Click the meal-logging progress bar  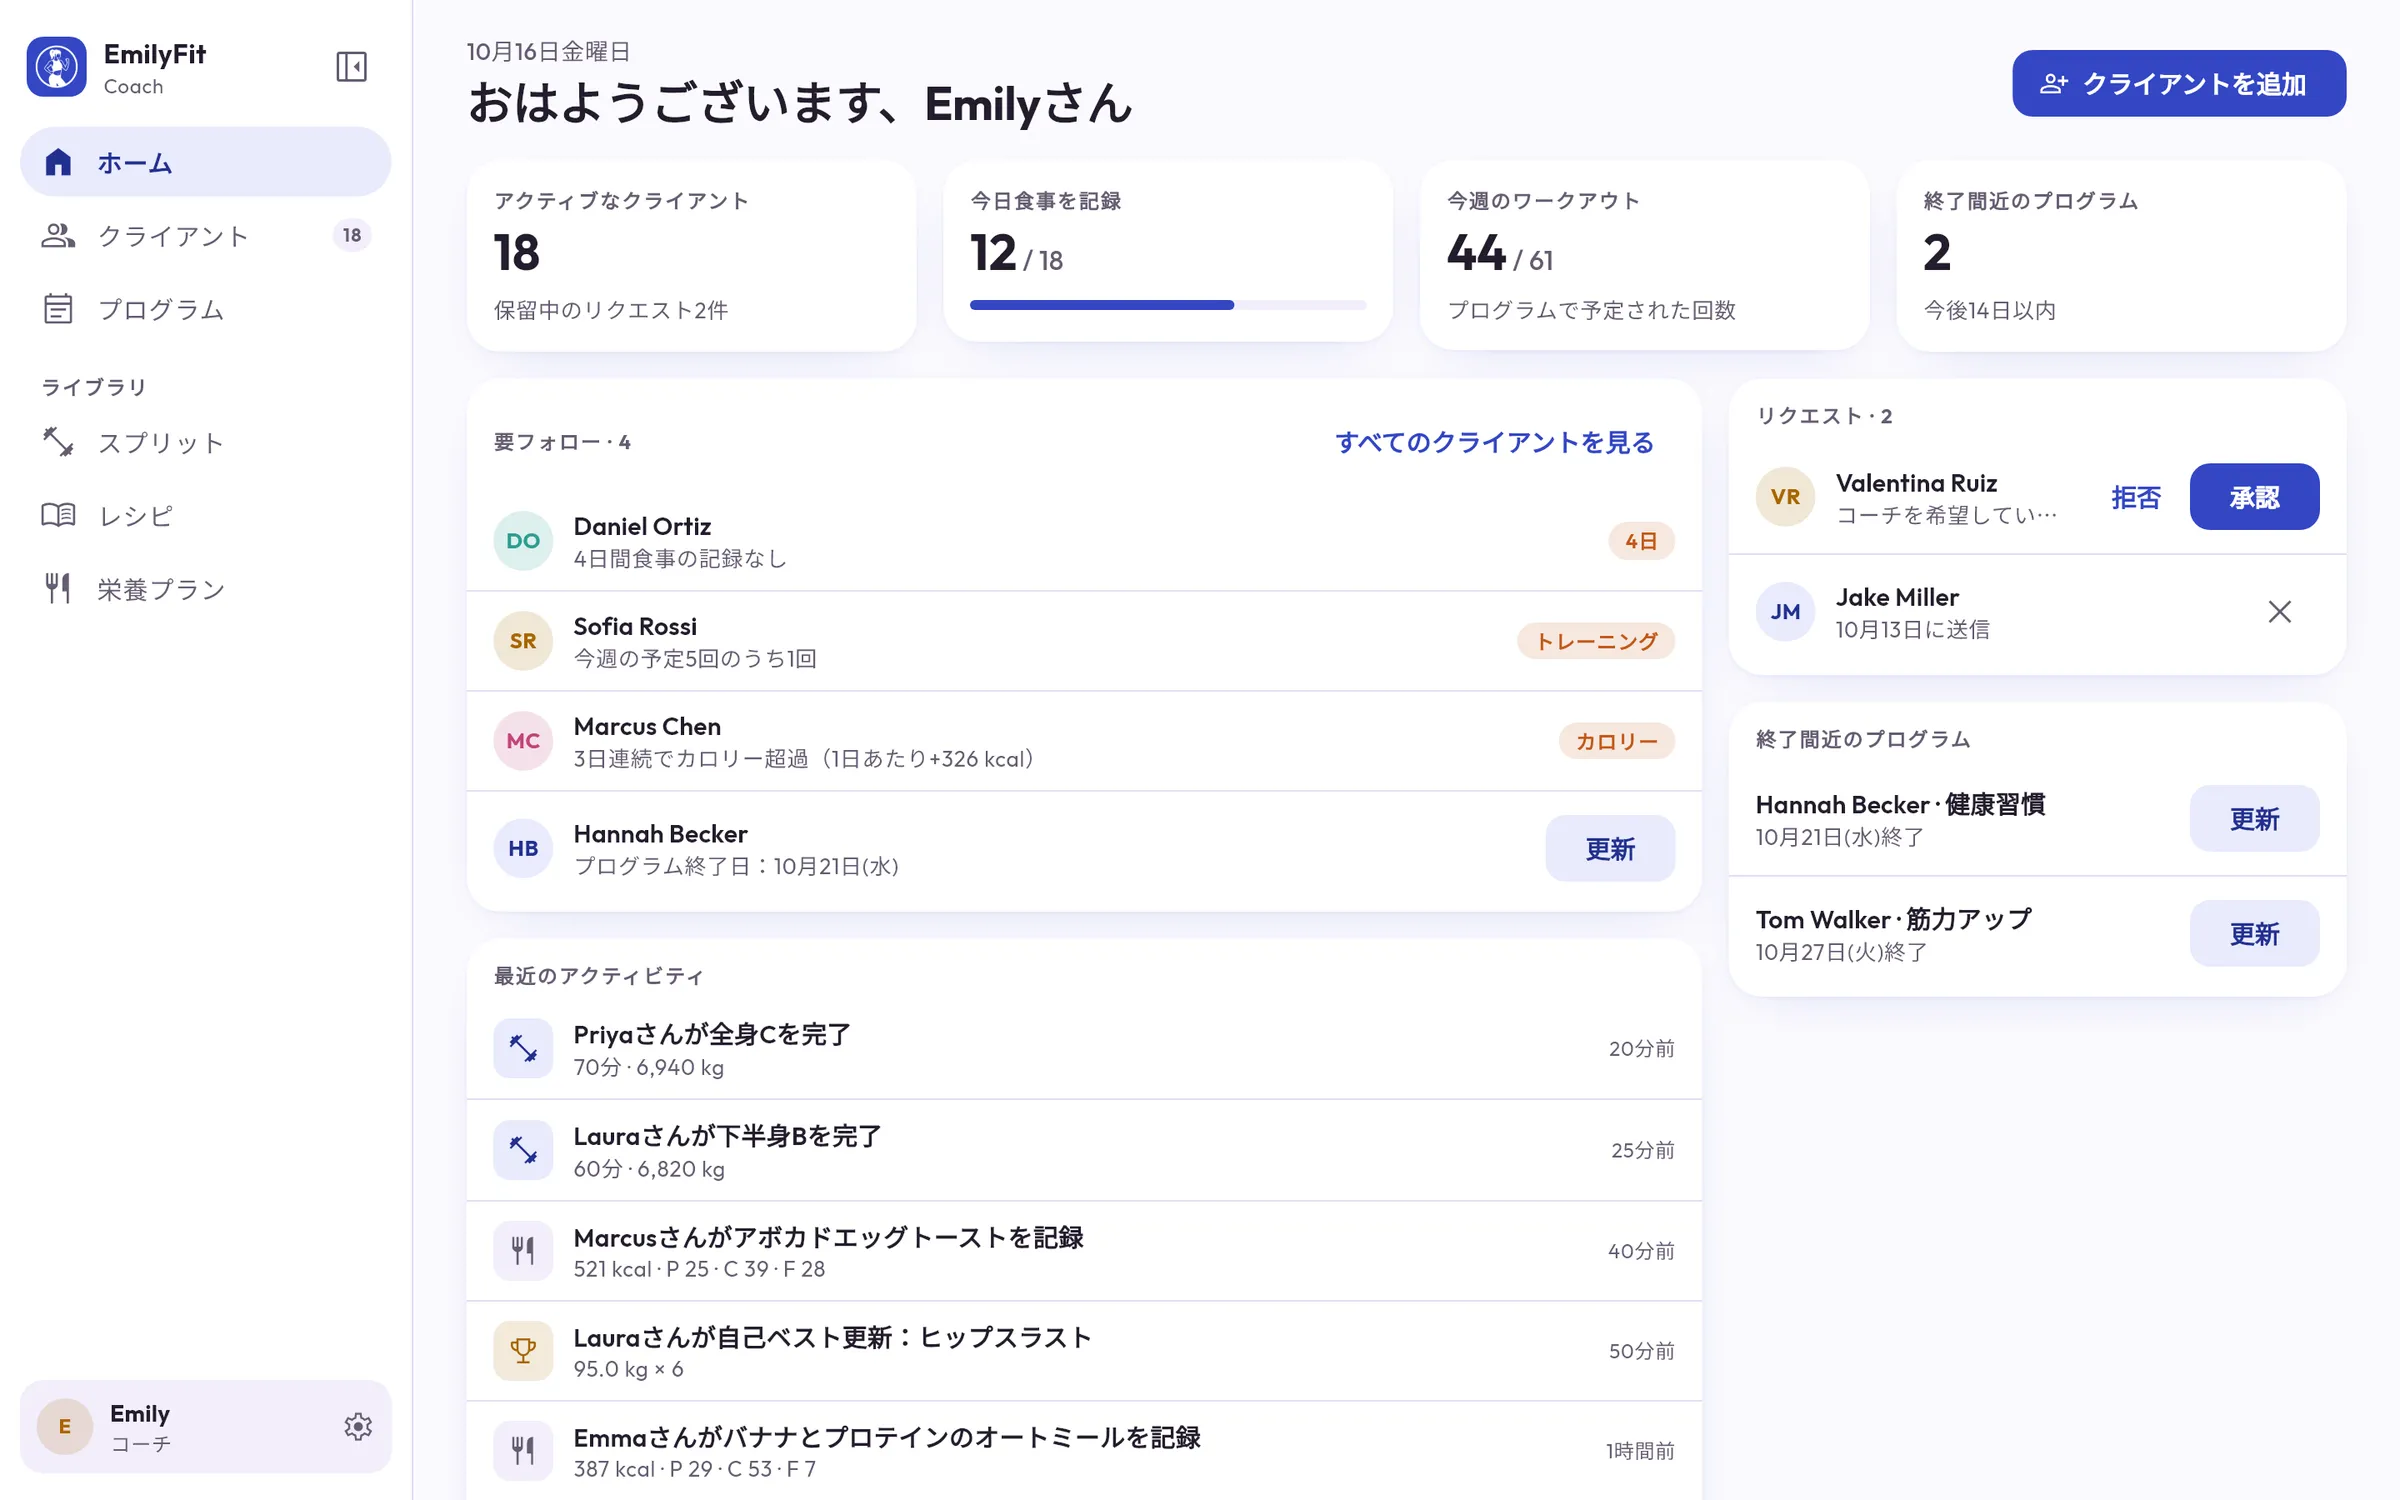(x=1168, y=305)
